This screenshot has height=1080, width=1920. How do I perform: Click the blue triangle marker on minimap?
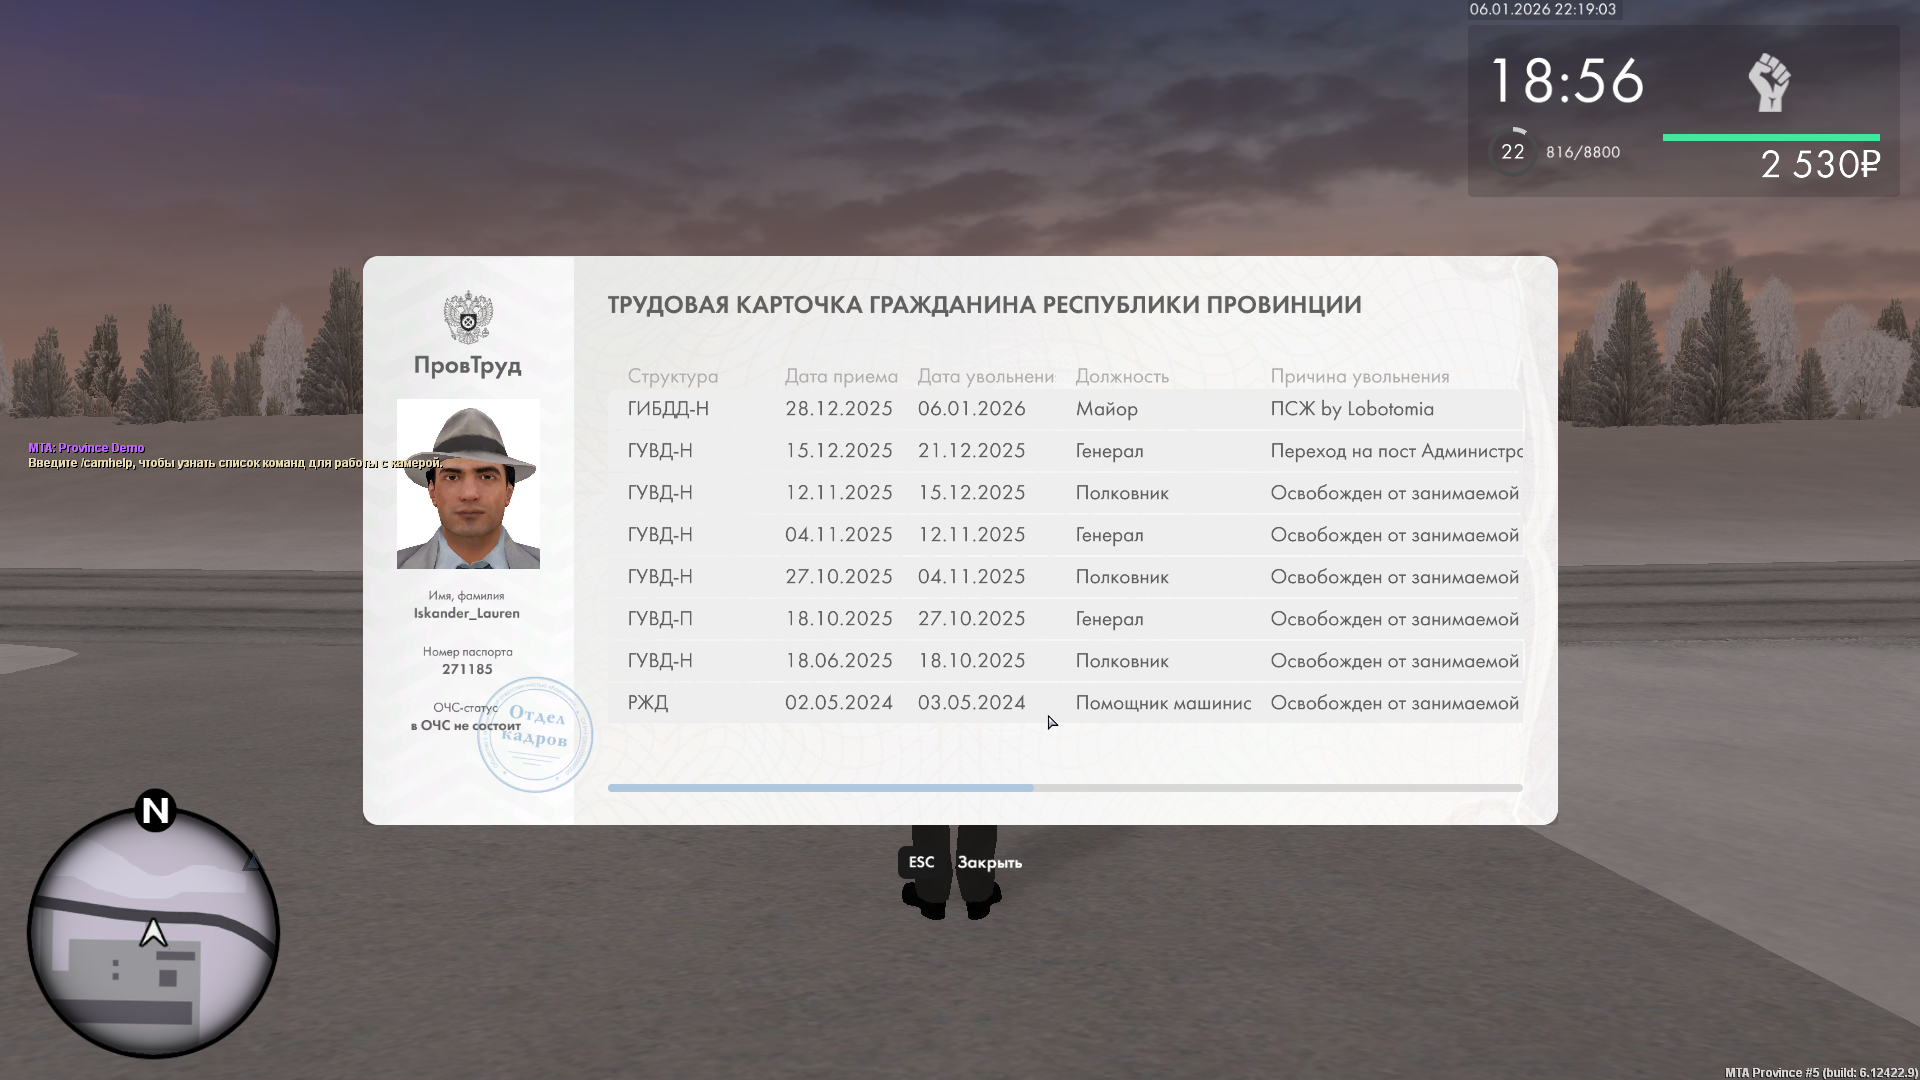pos(253,861)
